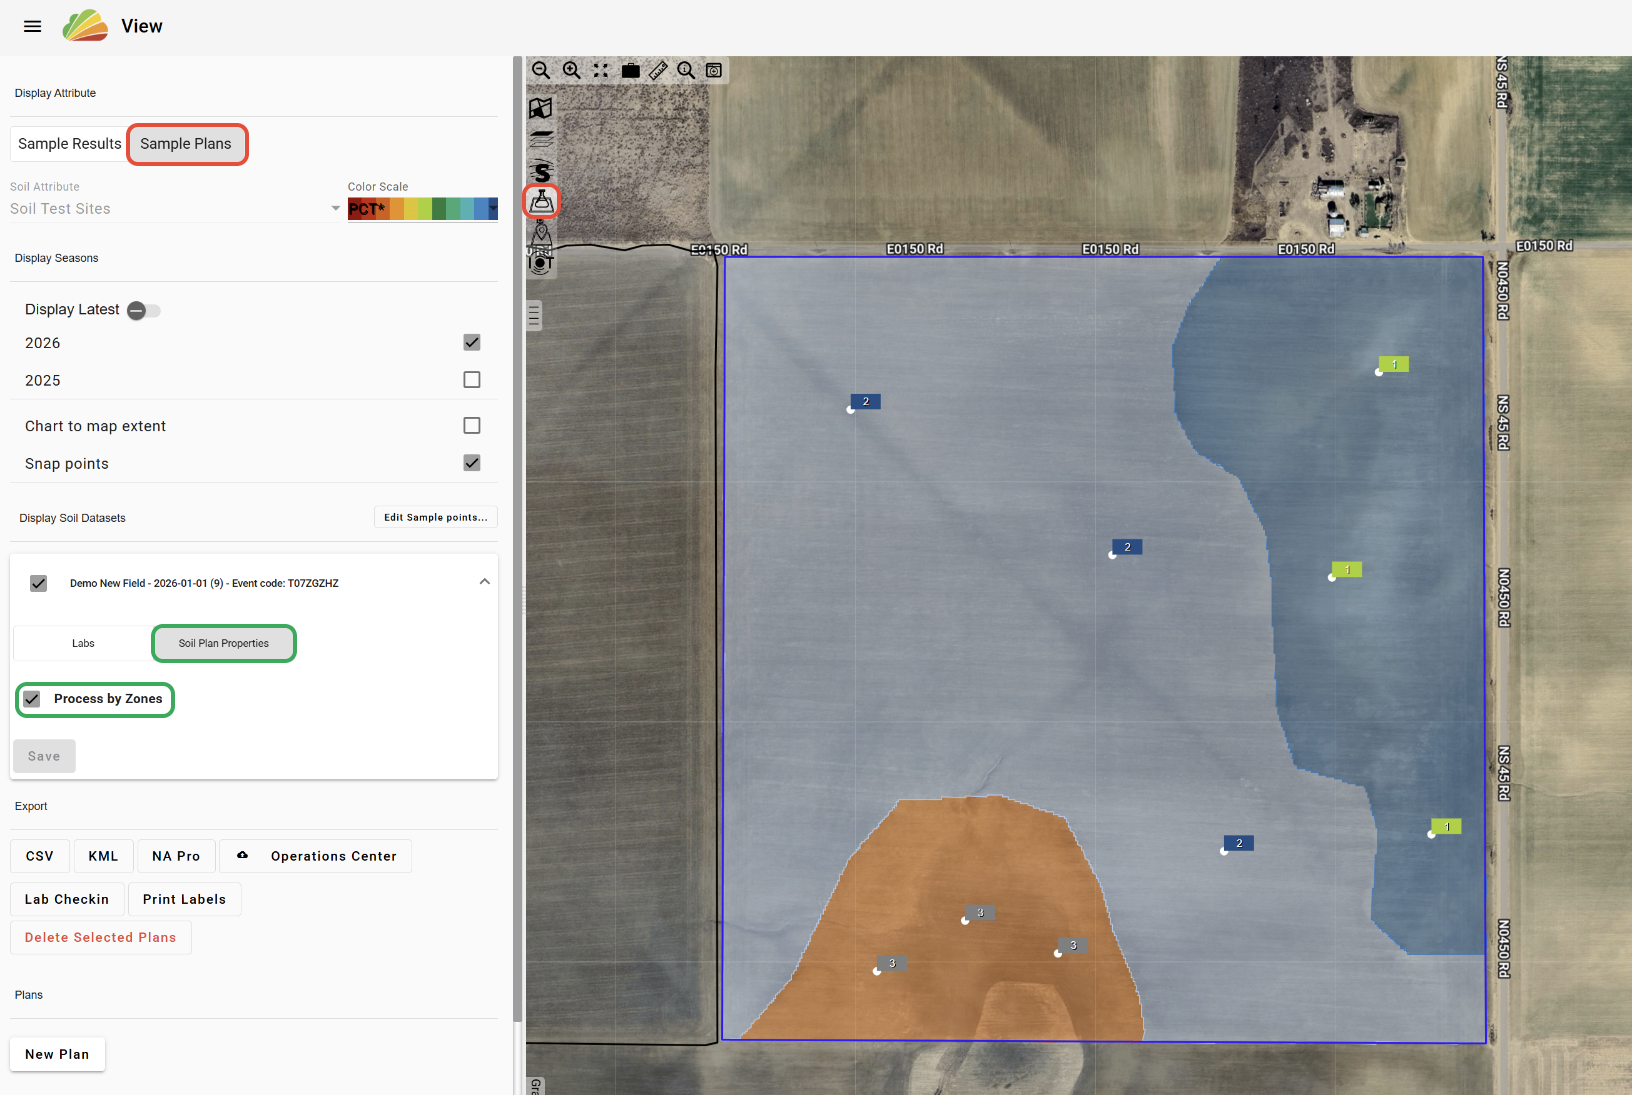Export to Operations Center
The width and height of the screenshot is (1632, 1095).
316,856
